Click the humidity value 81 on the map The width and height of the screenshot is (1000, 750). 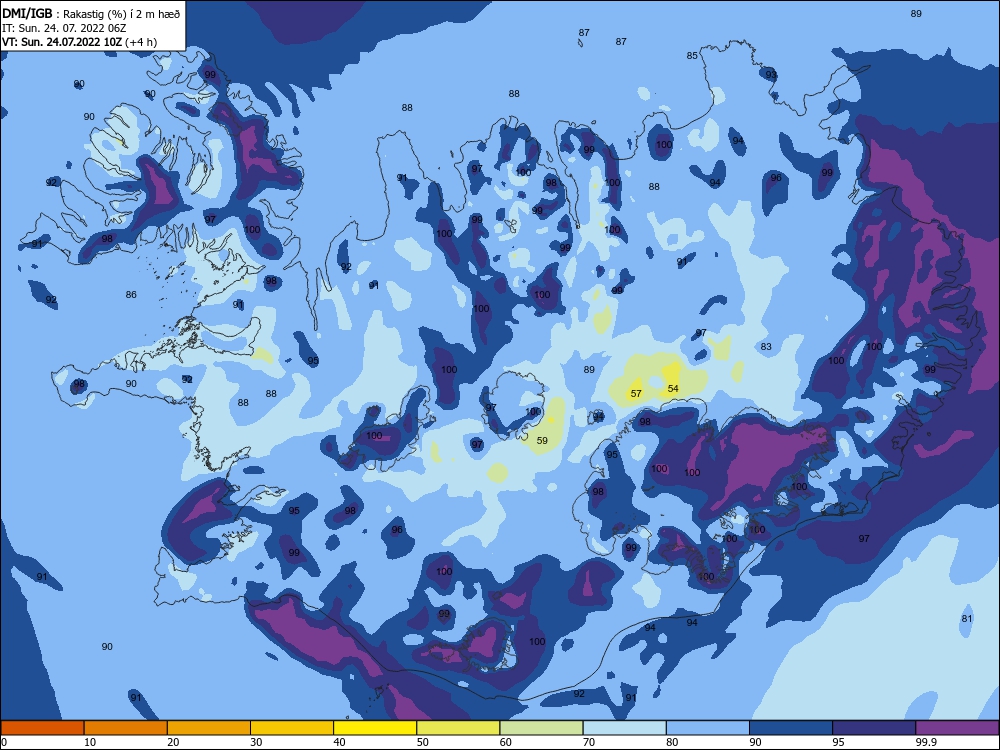(967, 619)
